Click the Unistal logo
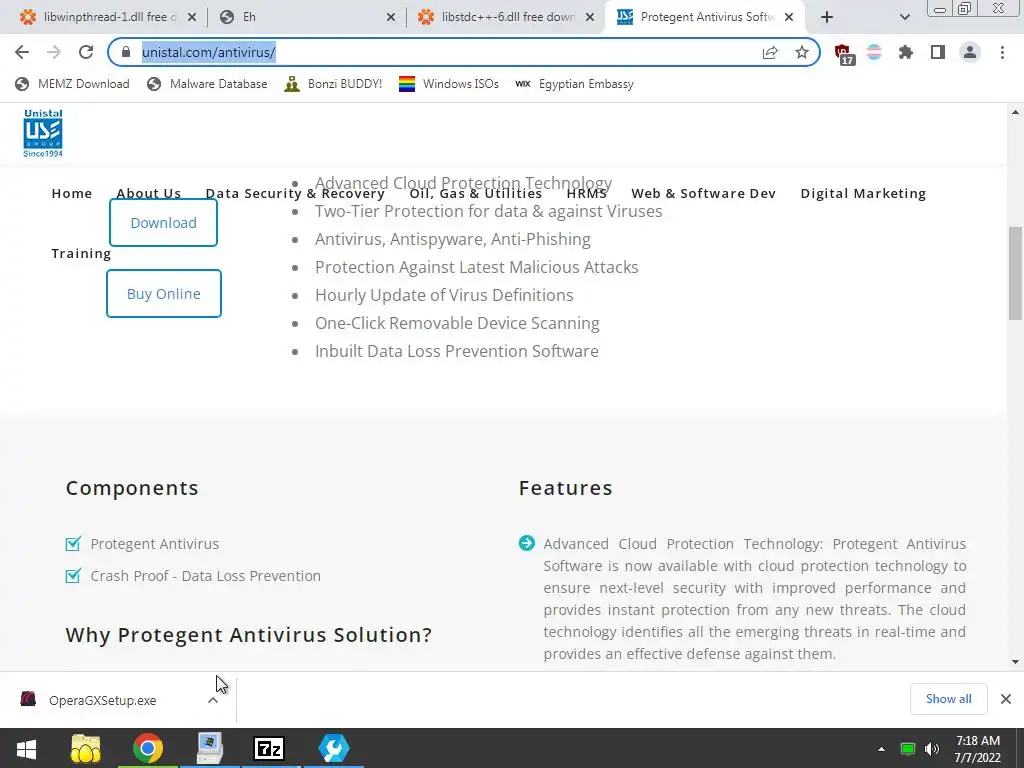1024x768 pixels. (x=43, y=133)
